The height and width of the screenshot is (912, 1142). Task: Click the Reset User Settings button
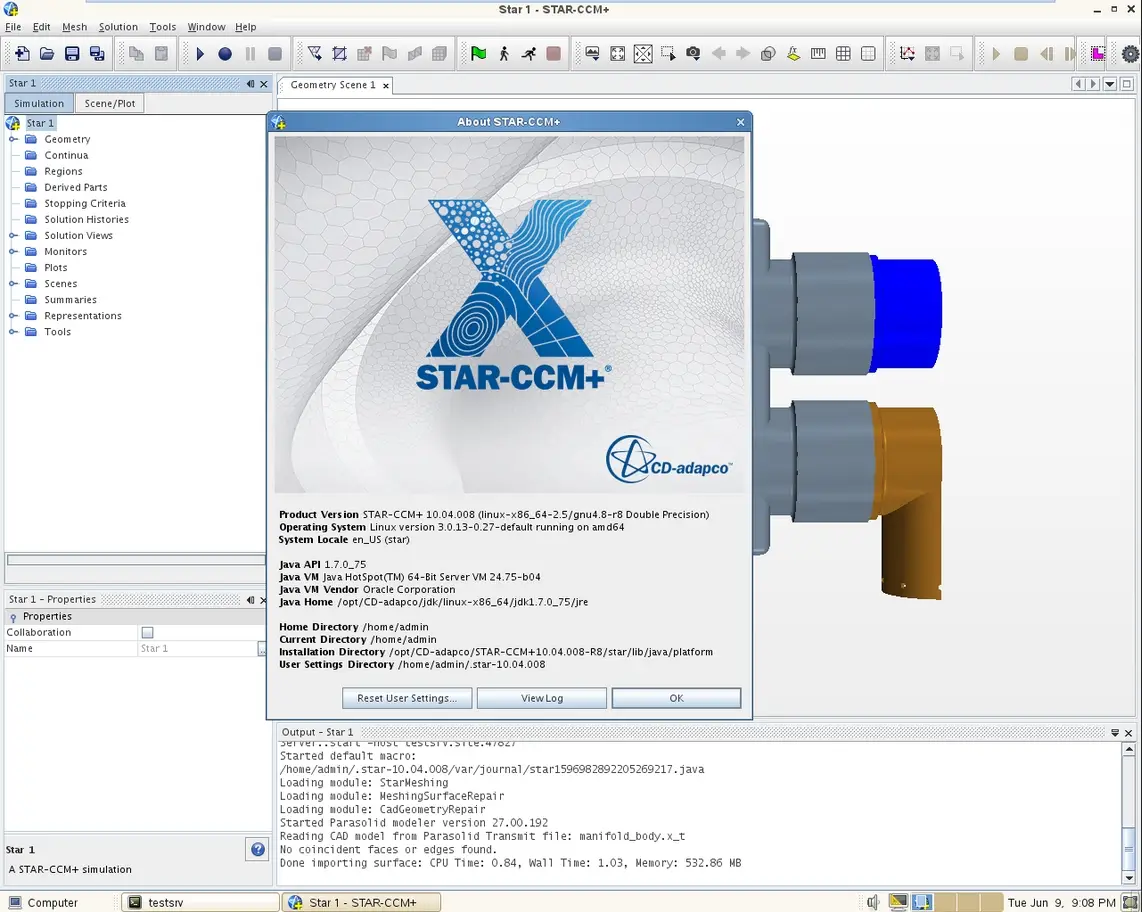click(x=407, y=698)
